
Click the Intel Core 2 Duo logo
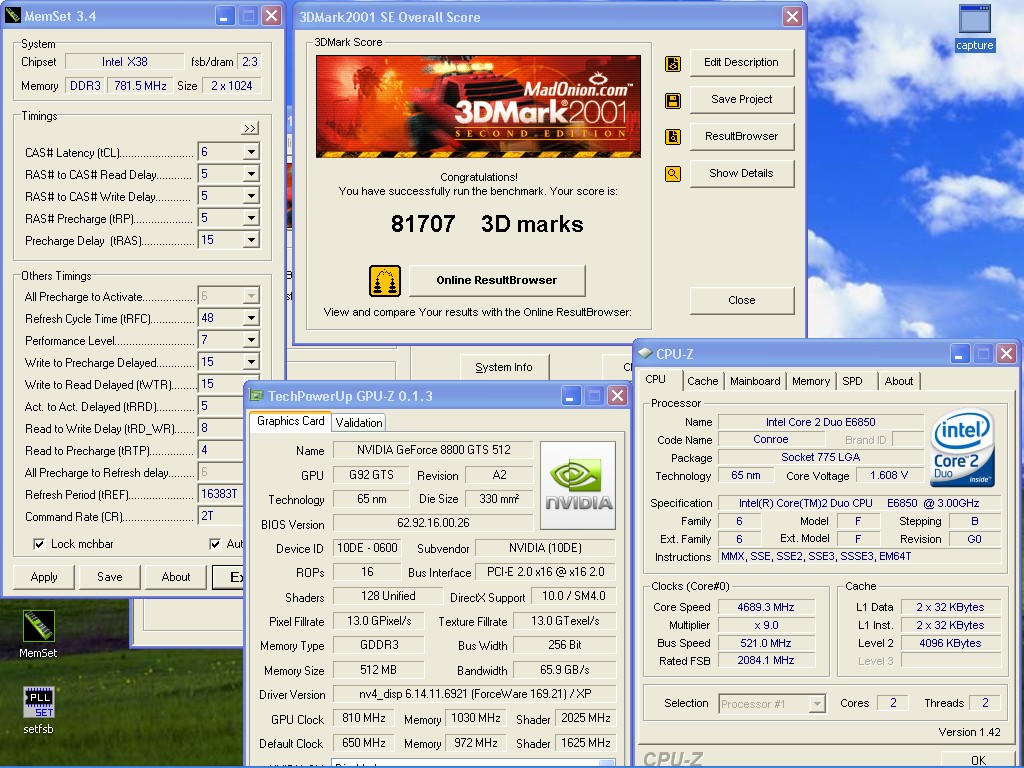point(962,448)
